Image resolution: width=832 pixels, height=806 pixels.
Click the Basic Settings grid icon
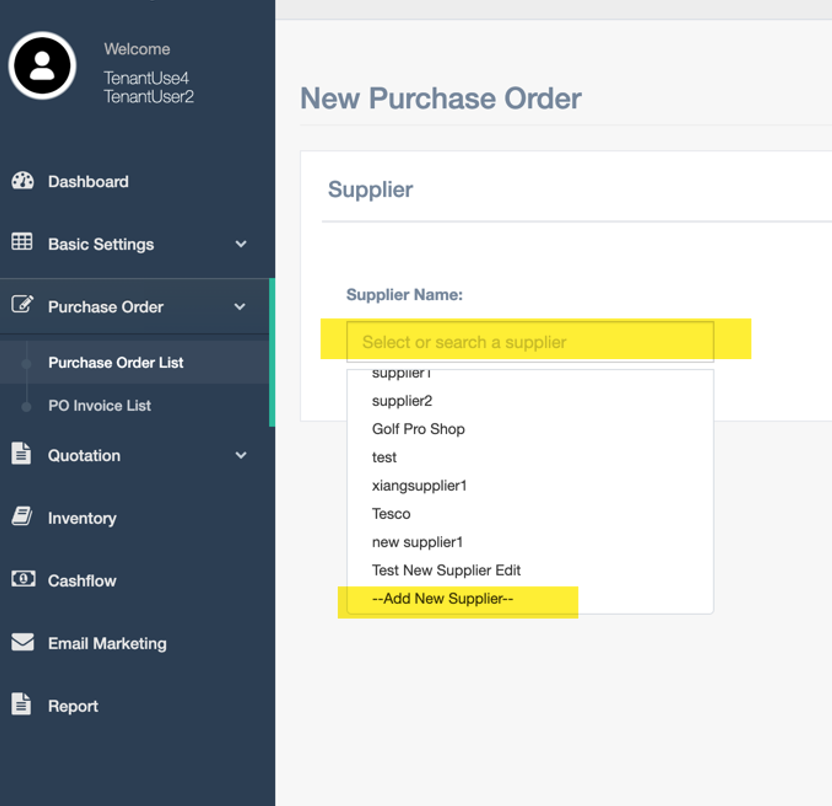[22, 241]
